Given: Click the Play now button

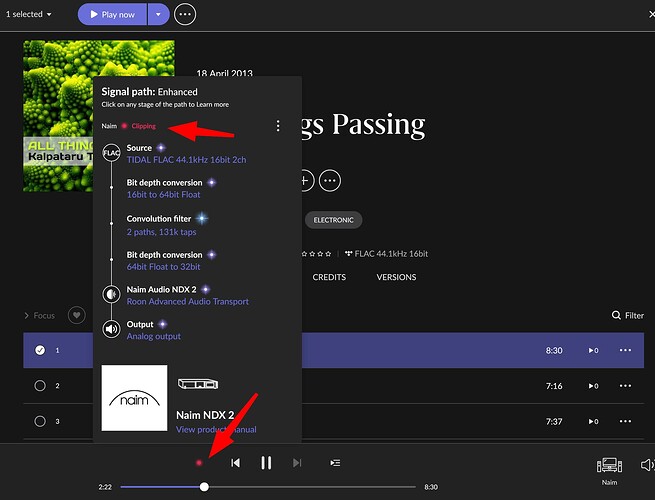Looking at the screenshot, I should 112,15.
